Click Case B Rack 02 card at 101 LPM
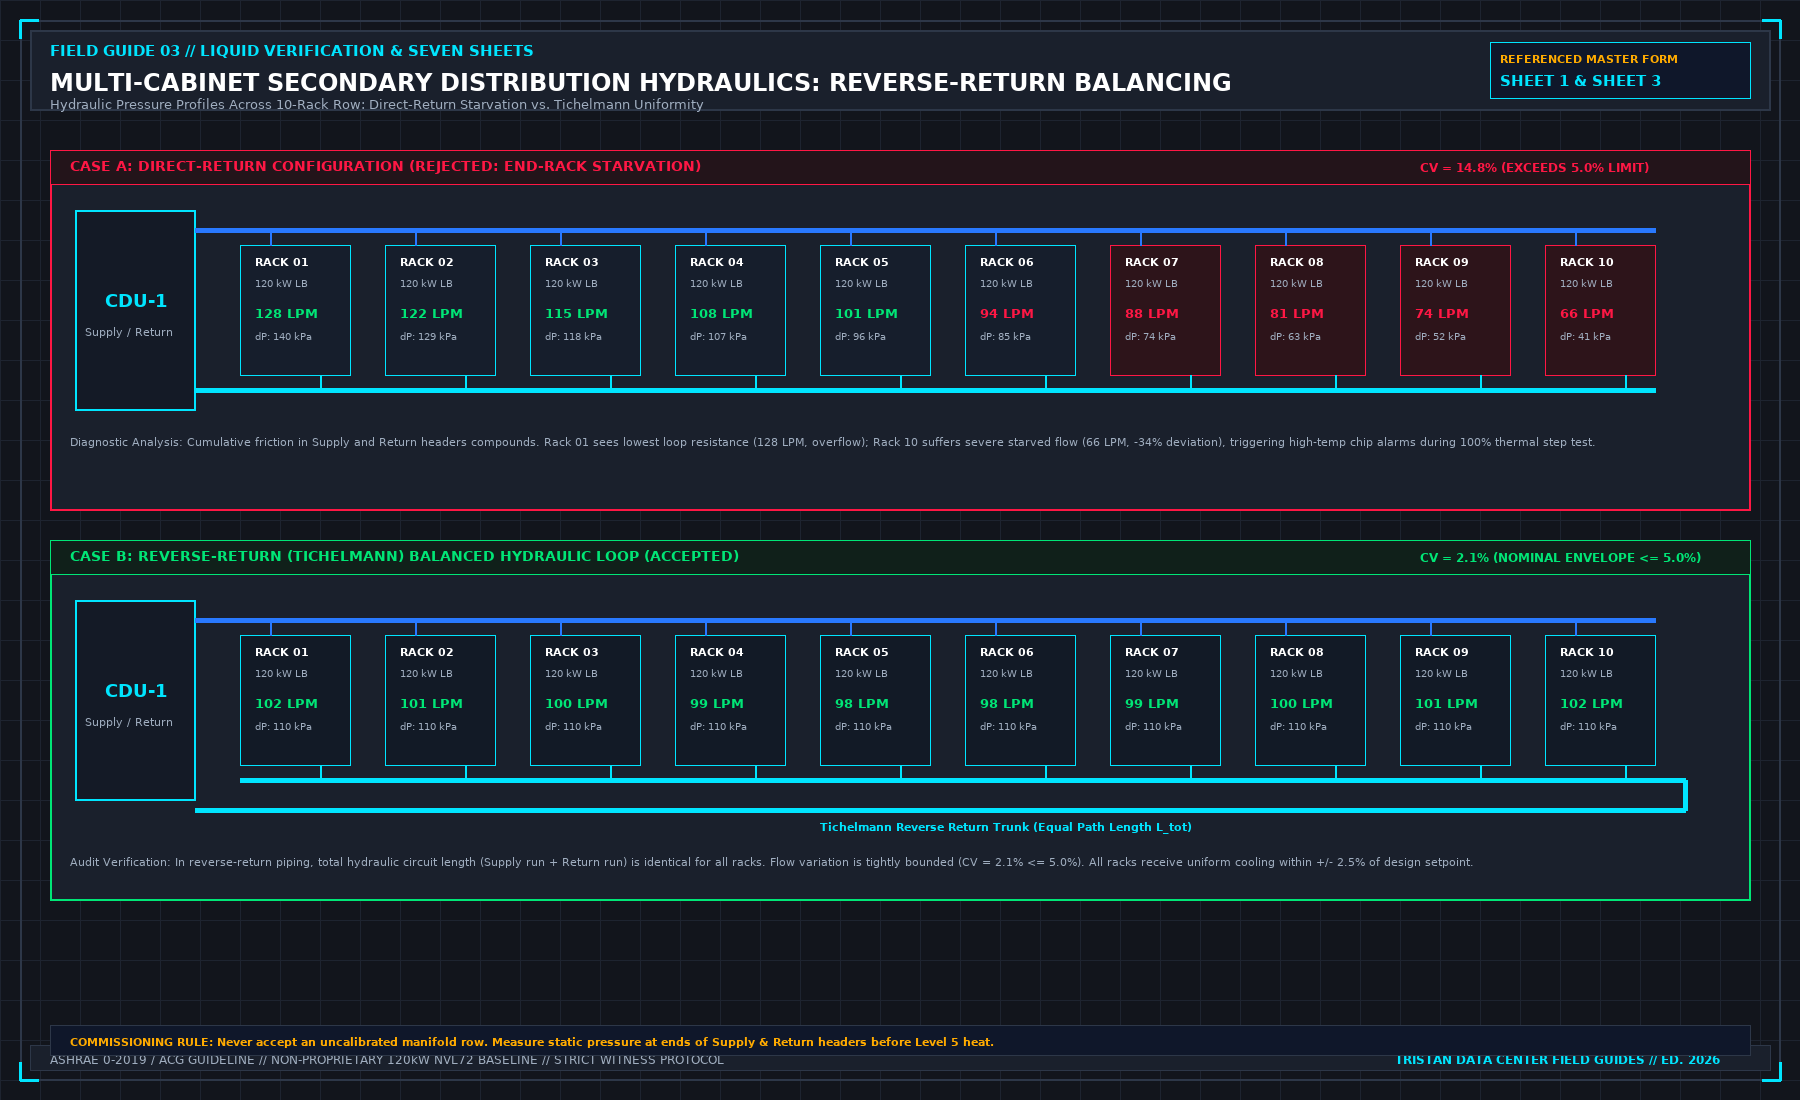The height and width of the screenshot is (1100, 1800). (440, 700)
